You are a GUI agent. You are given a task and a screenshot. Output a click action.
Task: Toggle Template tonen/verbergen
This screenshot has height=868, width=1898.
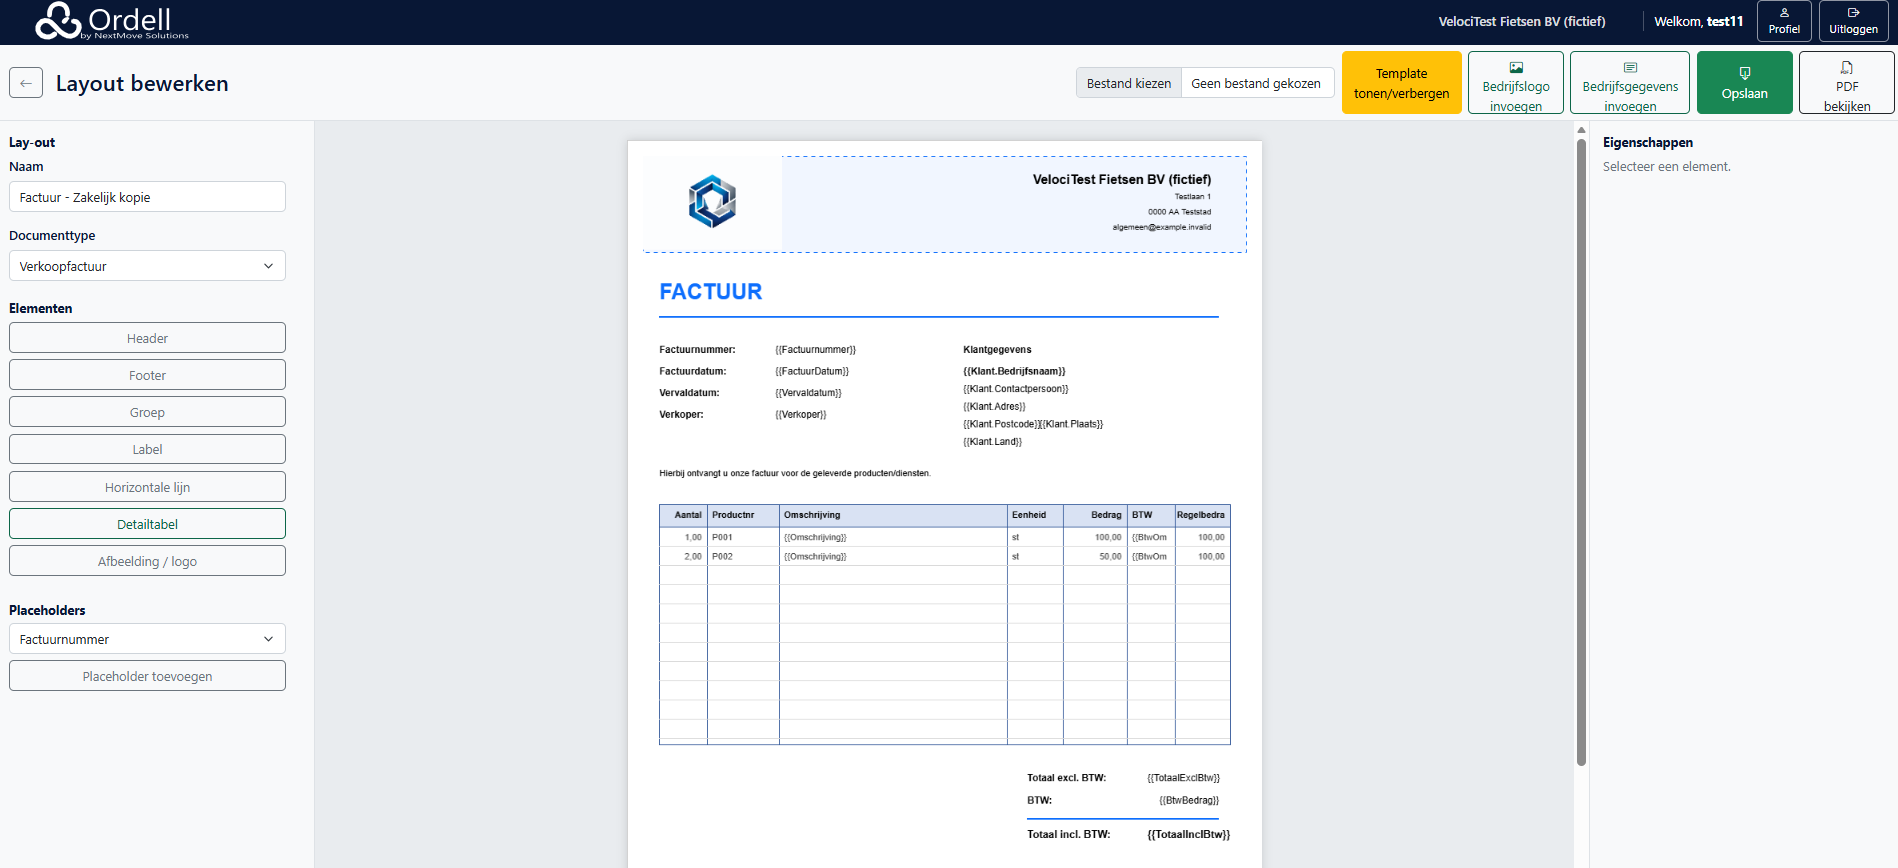coord(1401,83)
